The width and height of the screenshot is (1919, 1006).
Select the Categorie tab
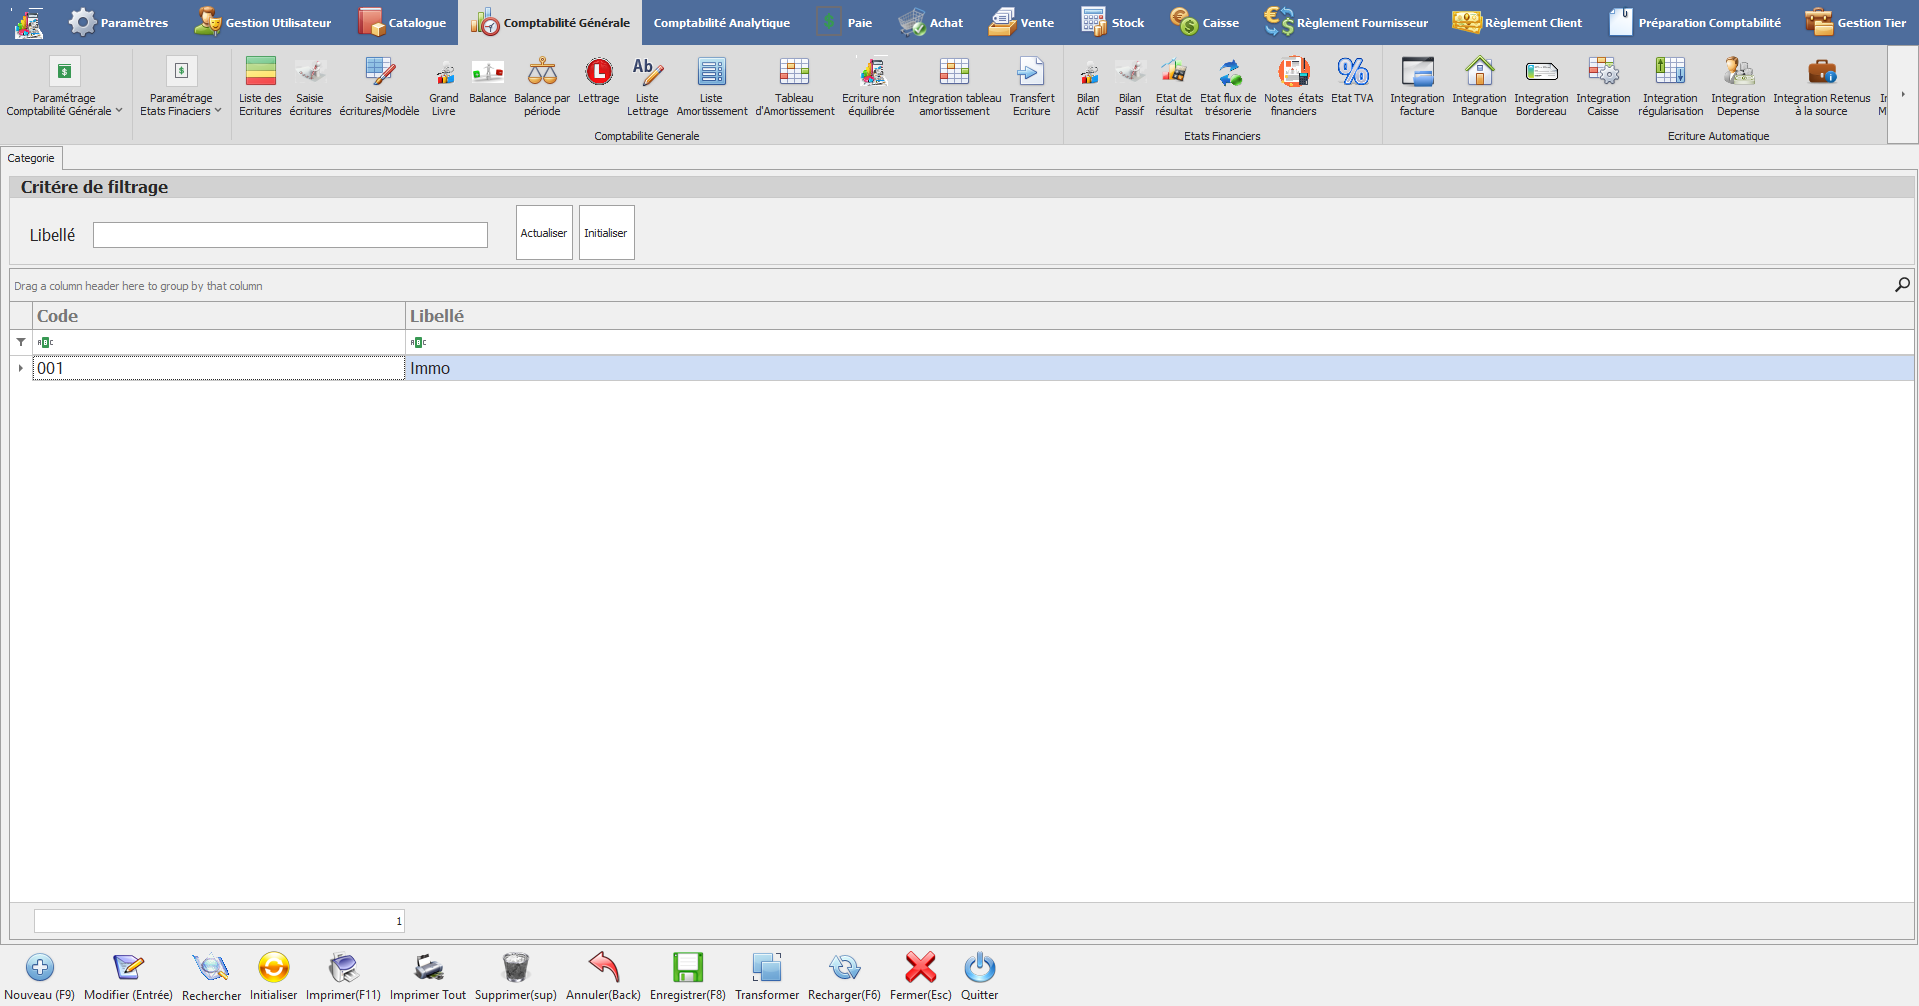tap(31, 158)
